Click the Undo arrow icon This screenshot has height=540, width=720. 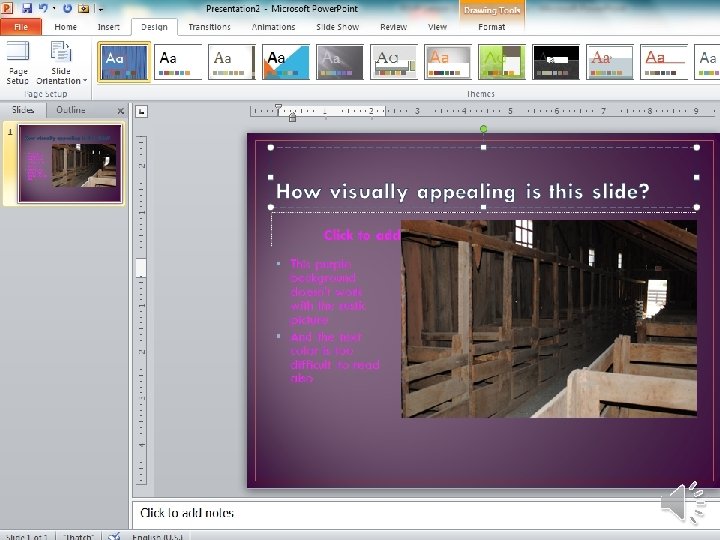pos(41,8)
